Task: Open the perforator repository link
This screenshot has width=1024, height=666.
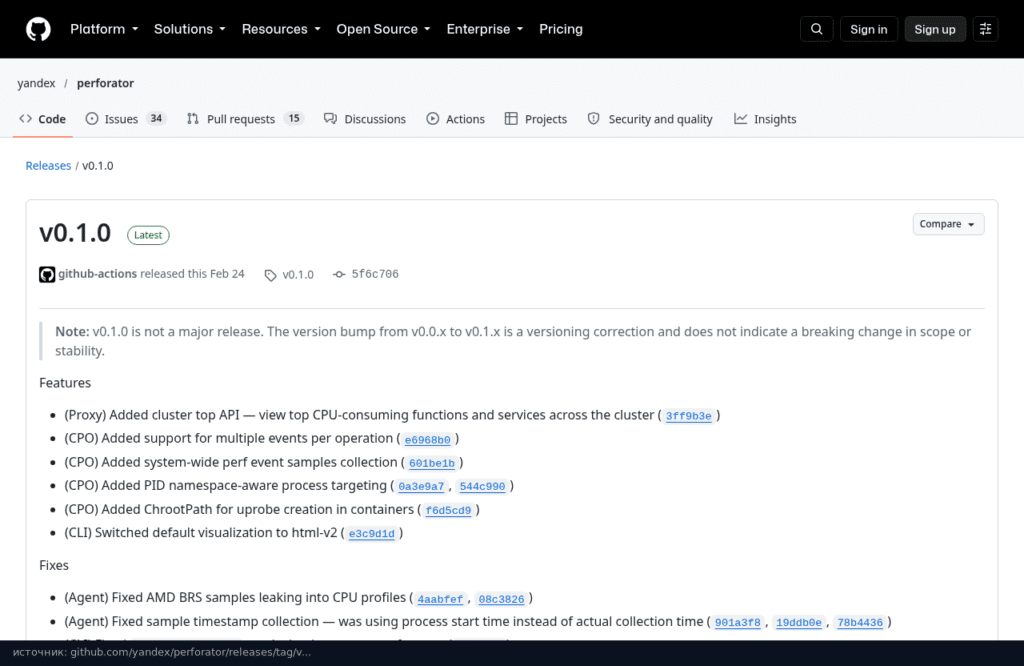Action: tap(105, 83)
